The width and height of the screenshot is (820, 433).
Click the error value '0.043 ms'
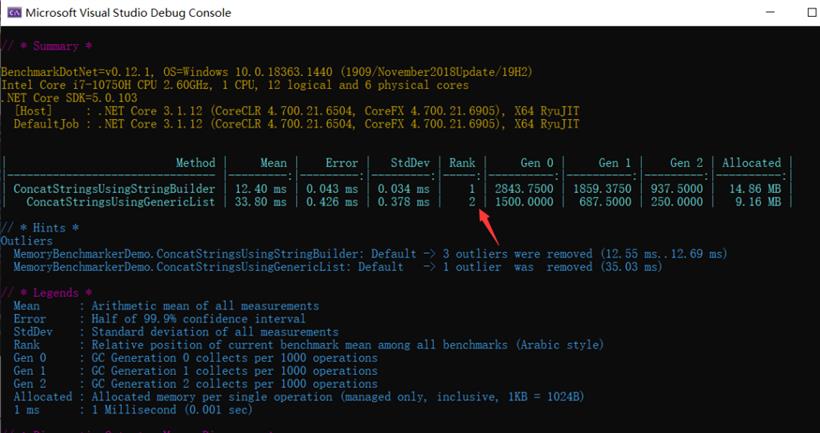click(332, 189)
